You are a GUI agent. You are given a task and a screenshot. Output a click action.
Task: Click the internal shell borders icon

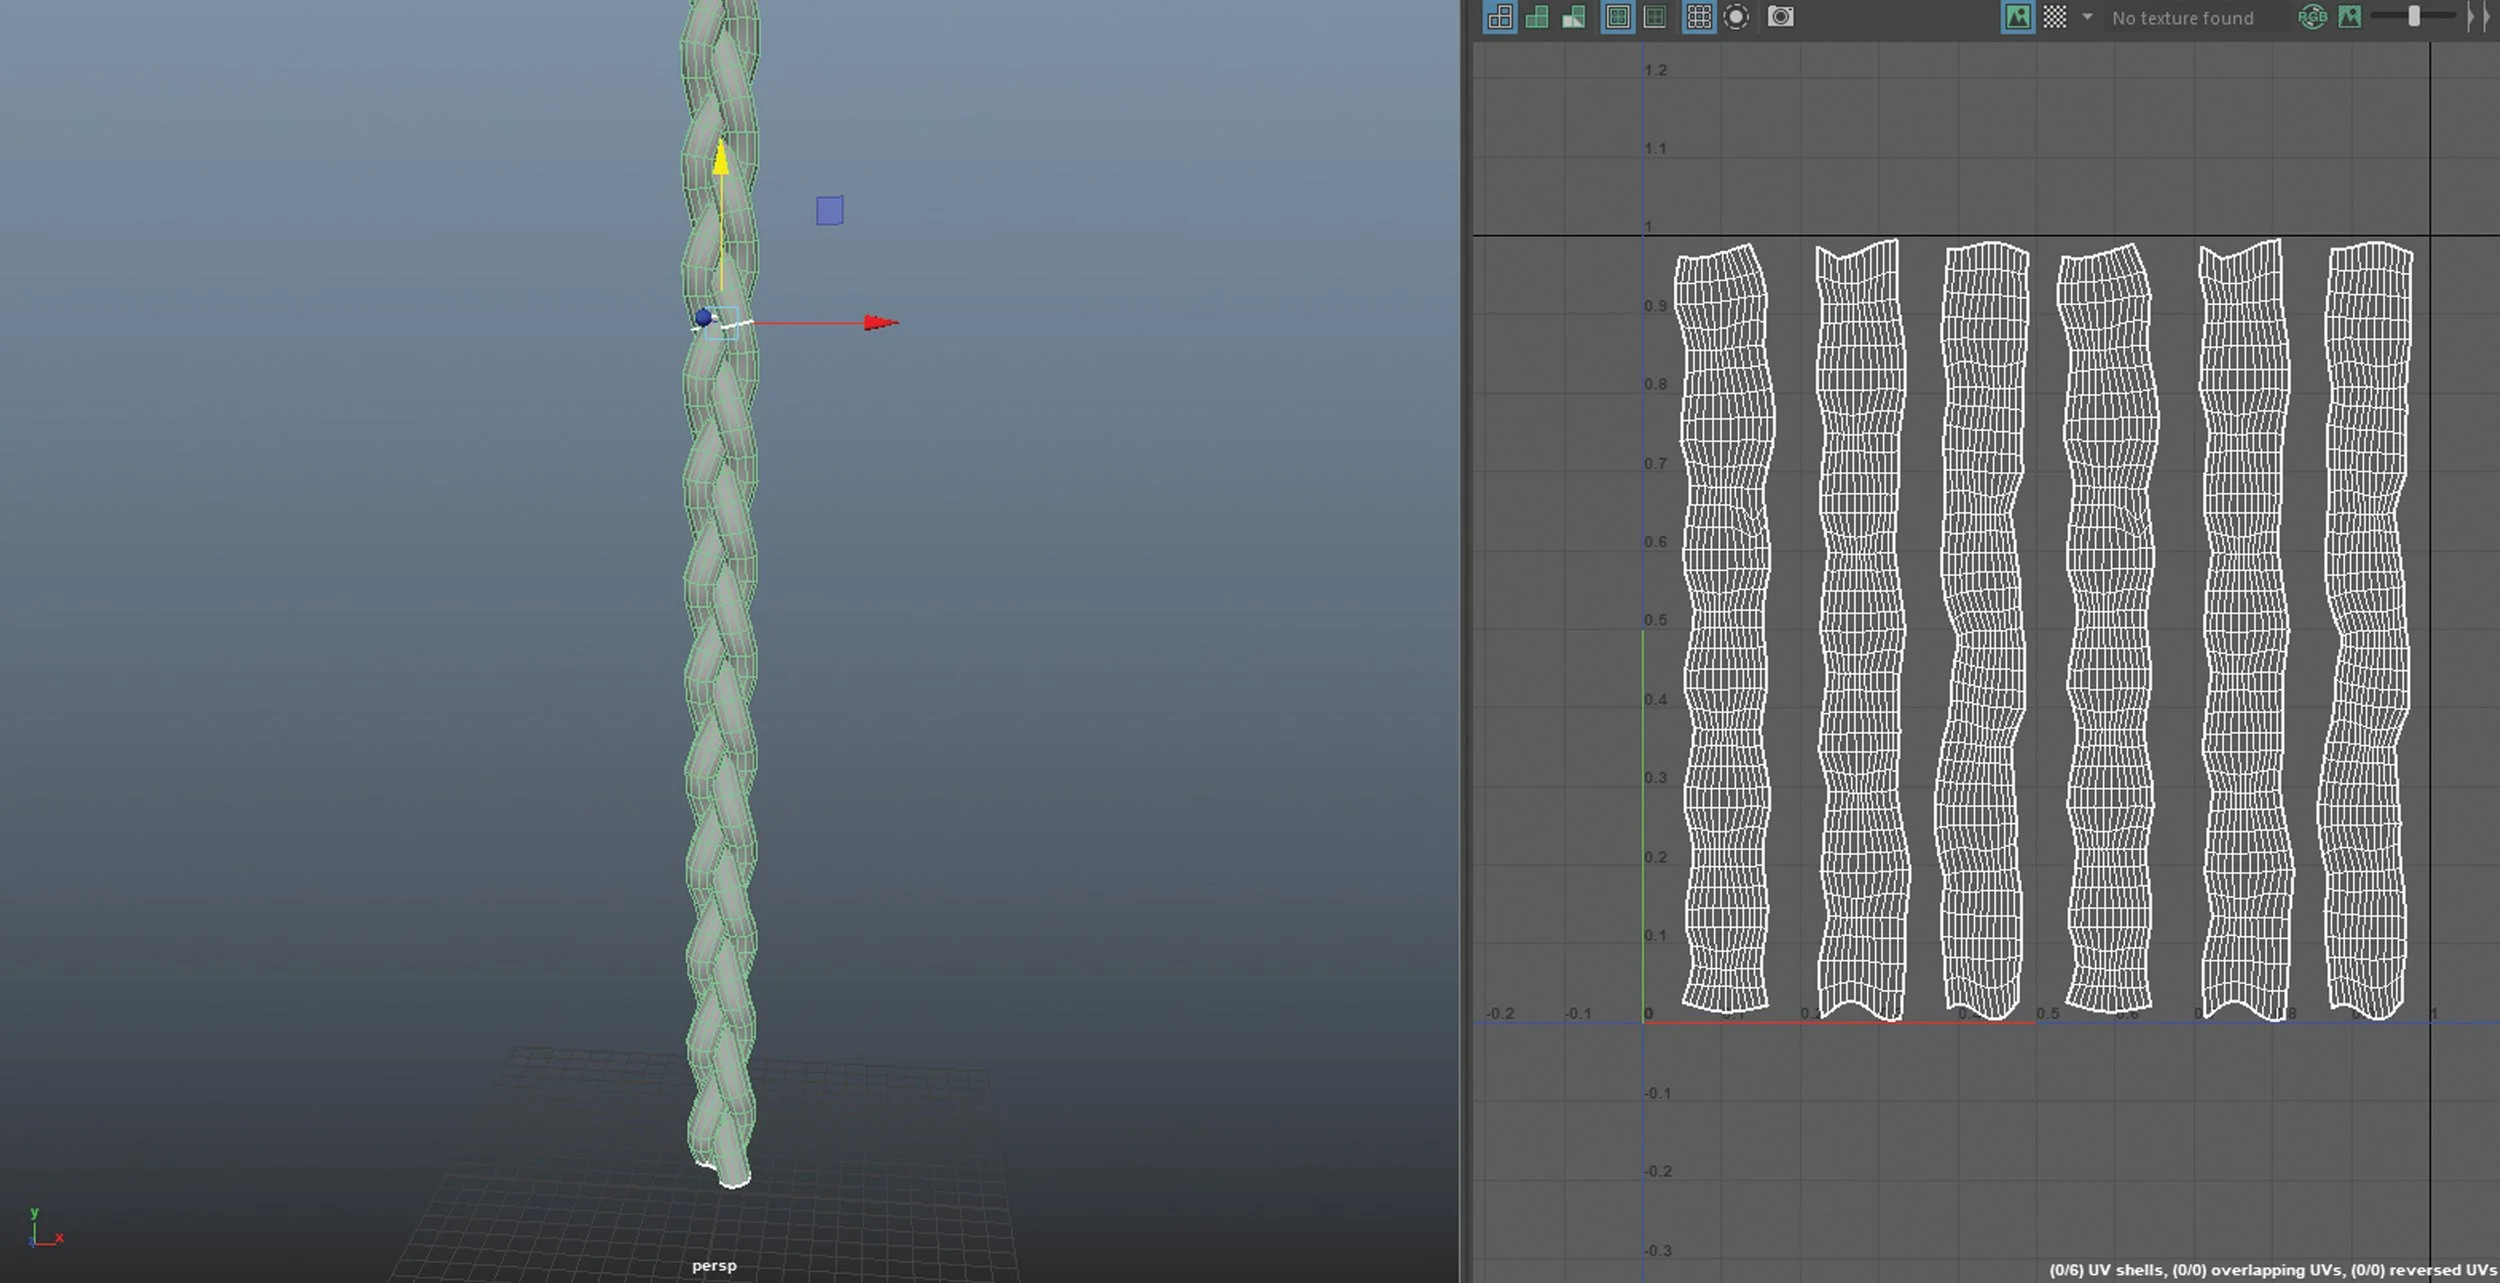tap(1655, 17)
